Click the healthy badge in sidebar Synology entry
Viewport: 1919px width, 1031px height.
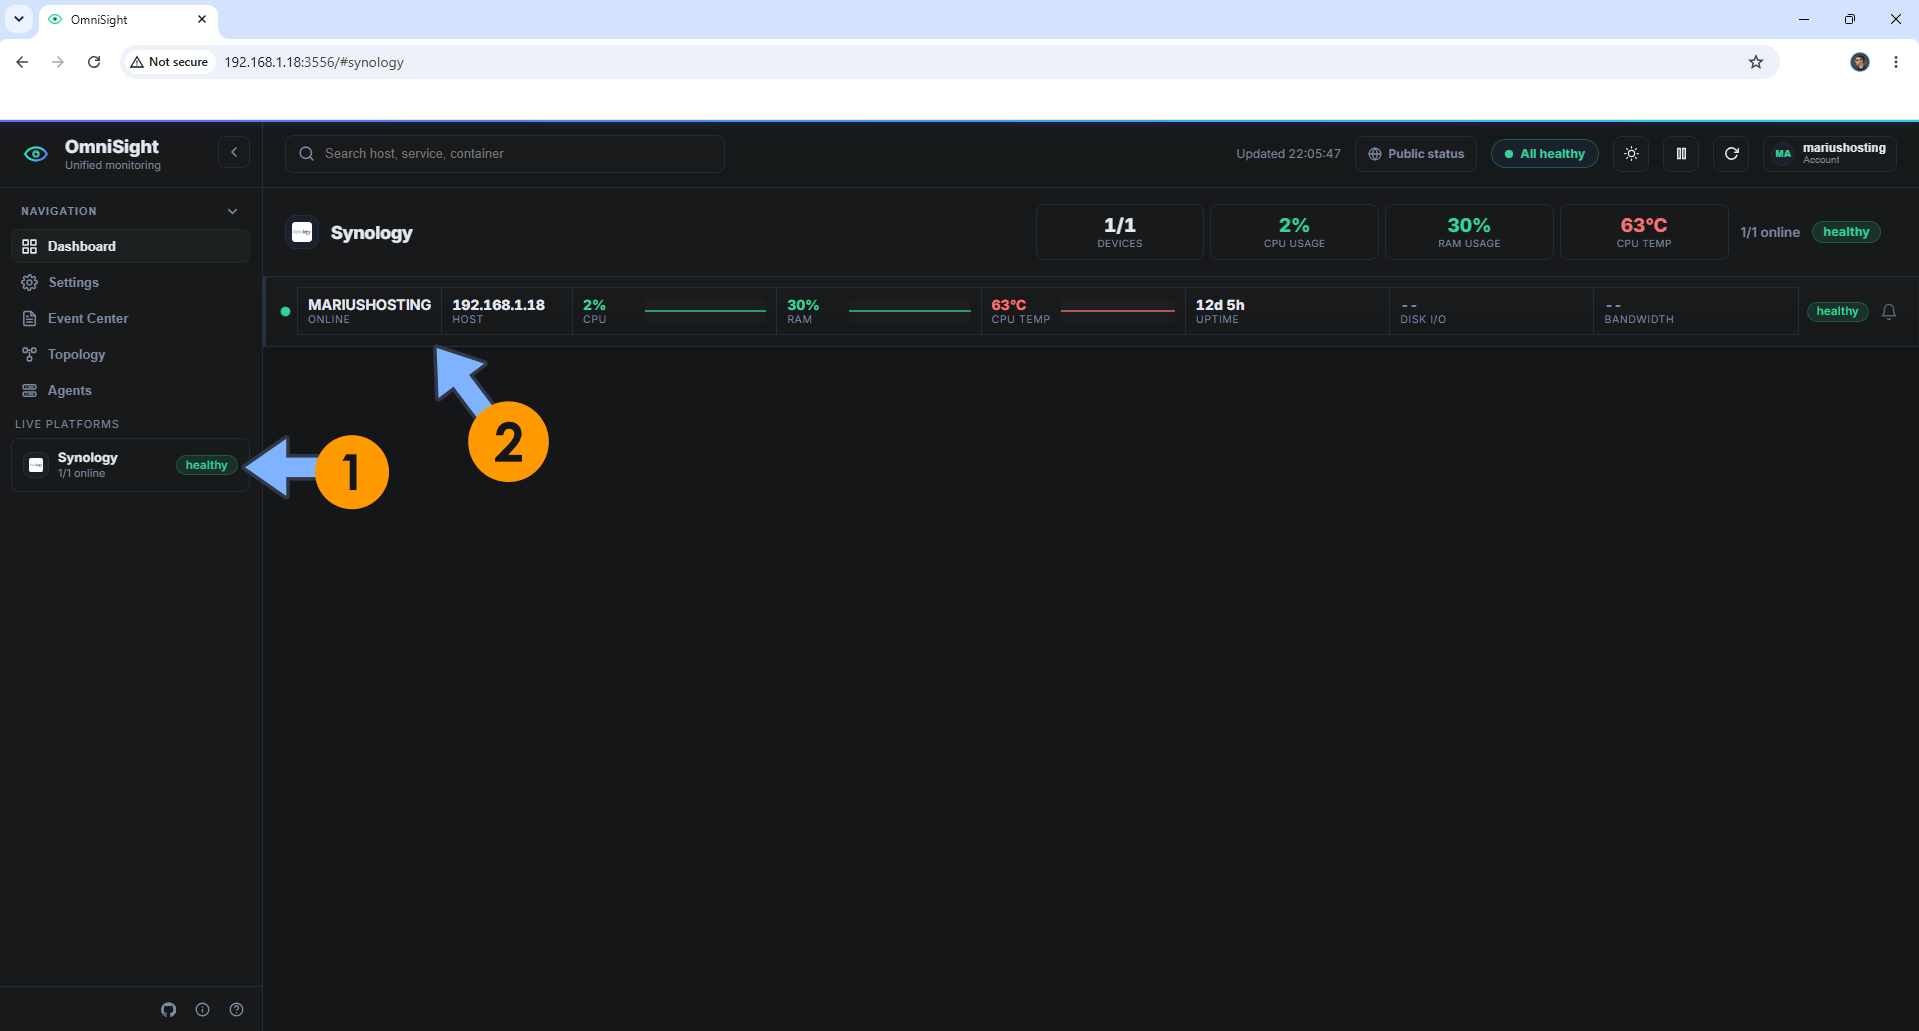[206, 465]
